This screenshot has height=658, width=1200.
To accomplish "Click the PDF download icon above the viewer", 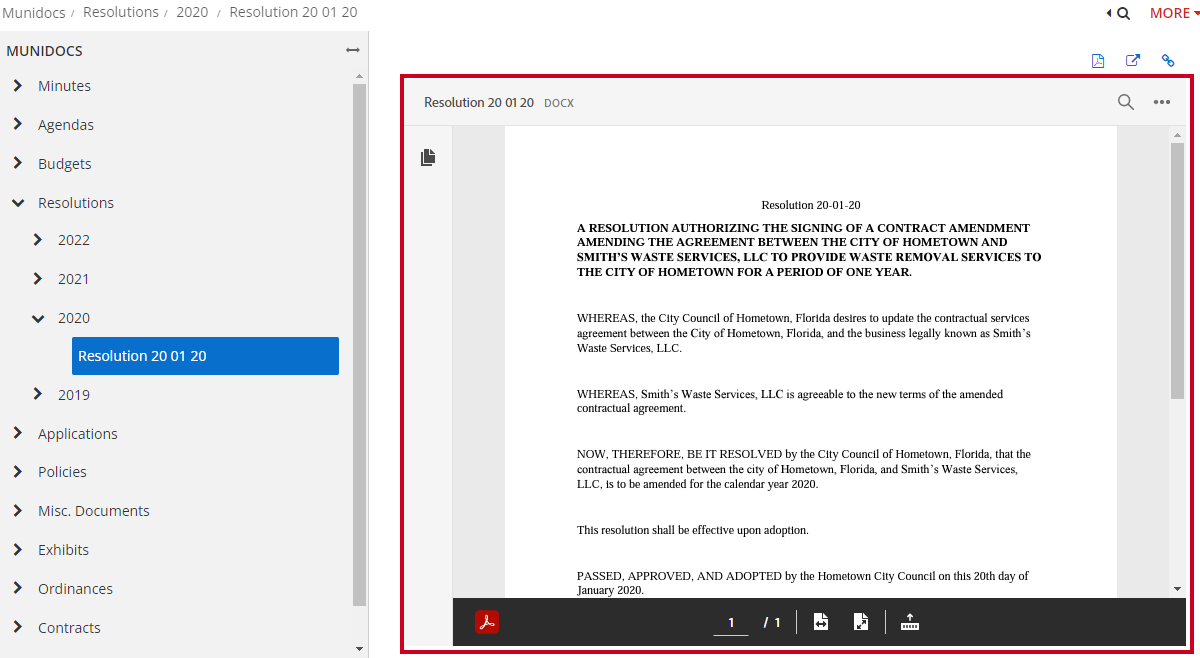I will (x=1098, y=60).
